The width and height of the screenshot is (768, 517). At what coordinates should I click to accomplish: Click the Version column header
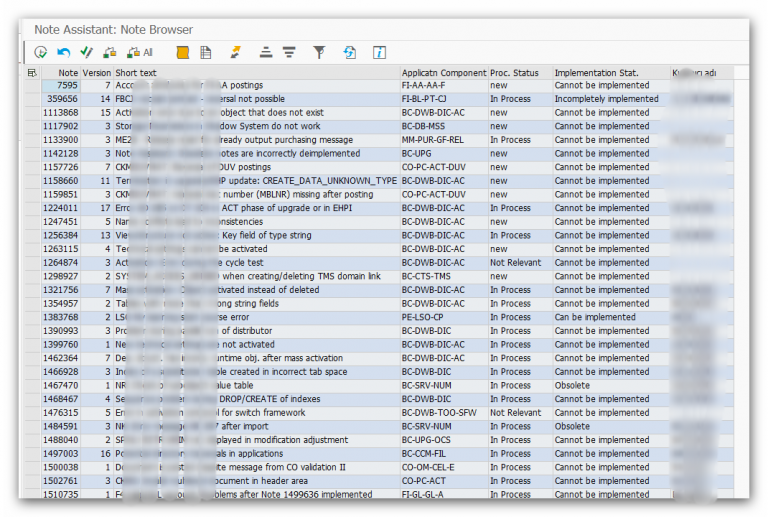coord(96,73)
